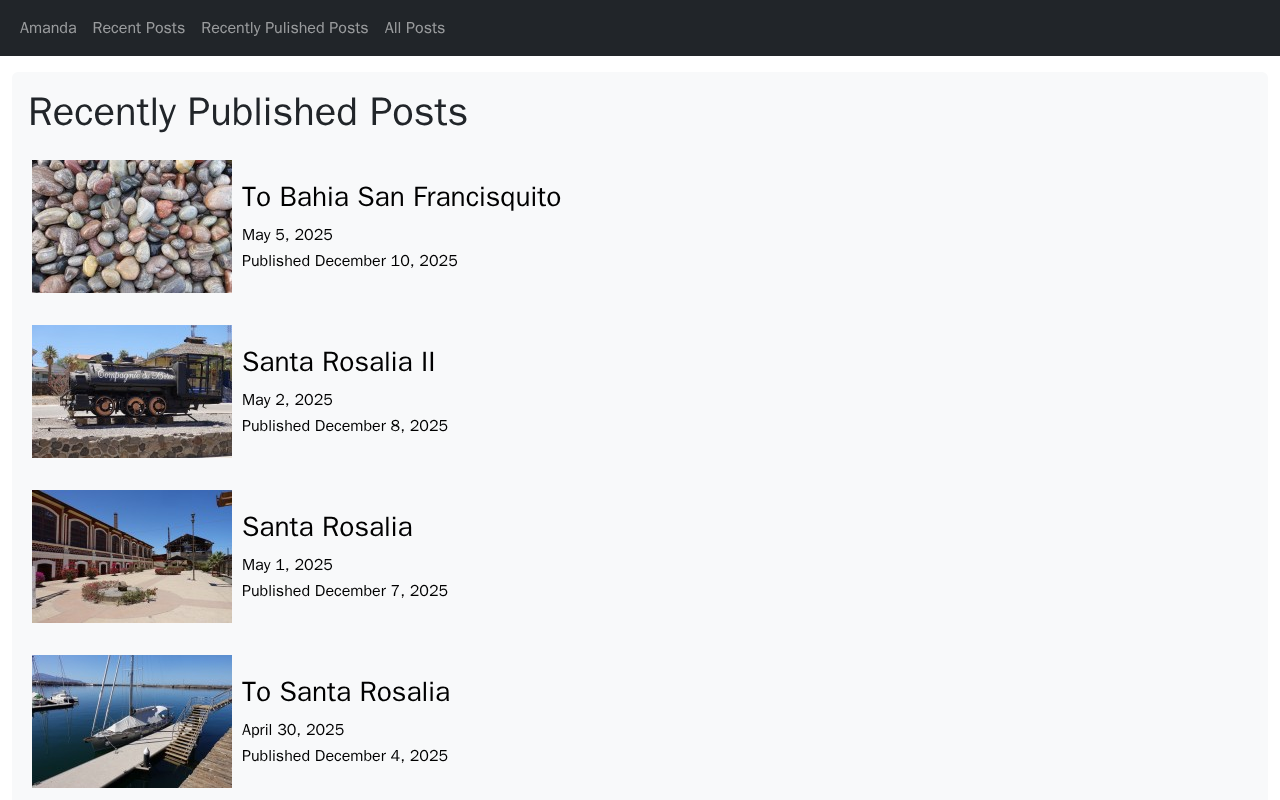
Task: Select Recently Pulished Posts nav item
Action: coord(284,28)
